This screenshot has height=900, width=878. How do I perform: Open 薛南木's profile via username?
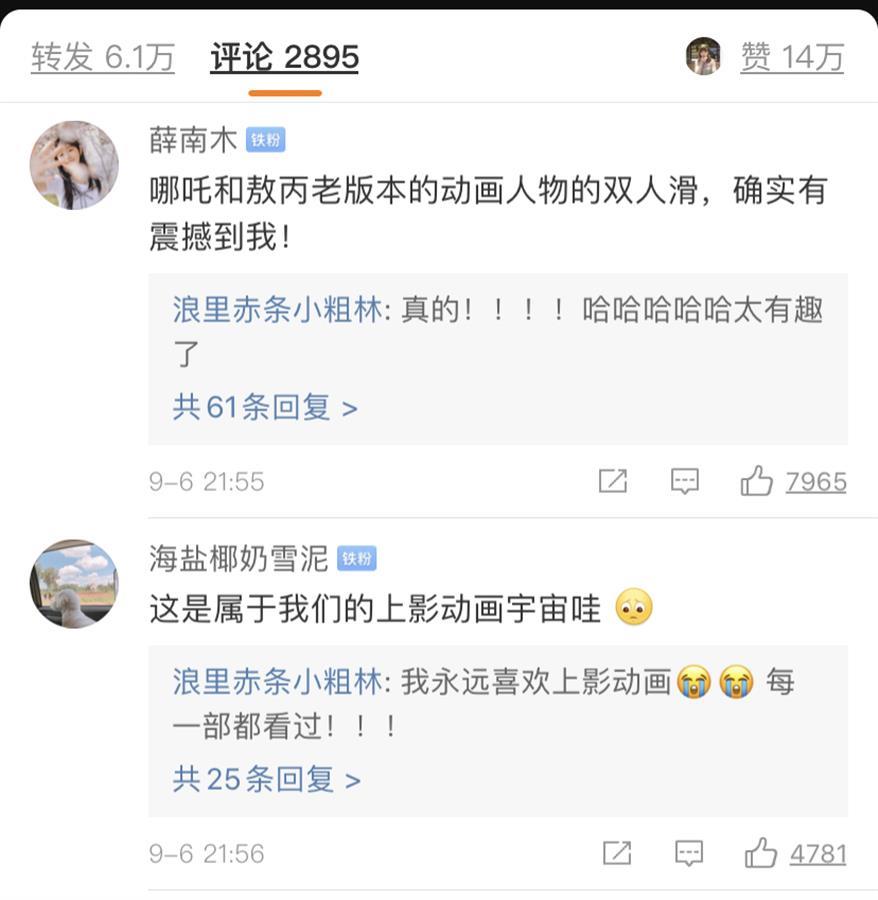pyautogui.click(x=193, y=141)
